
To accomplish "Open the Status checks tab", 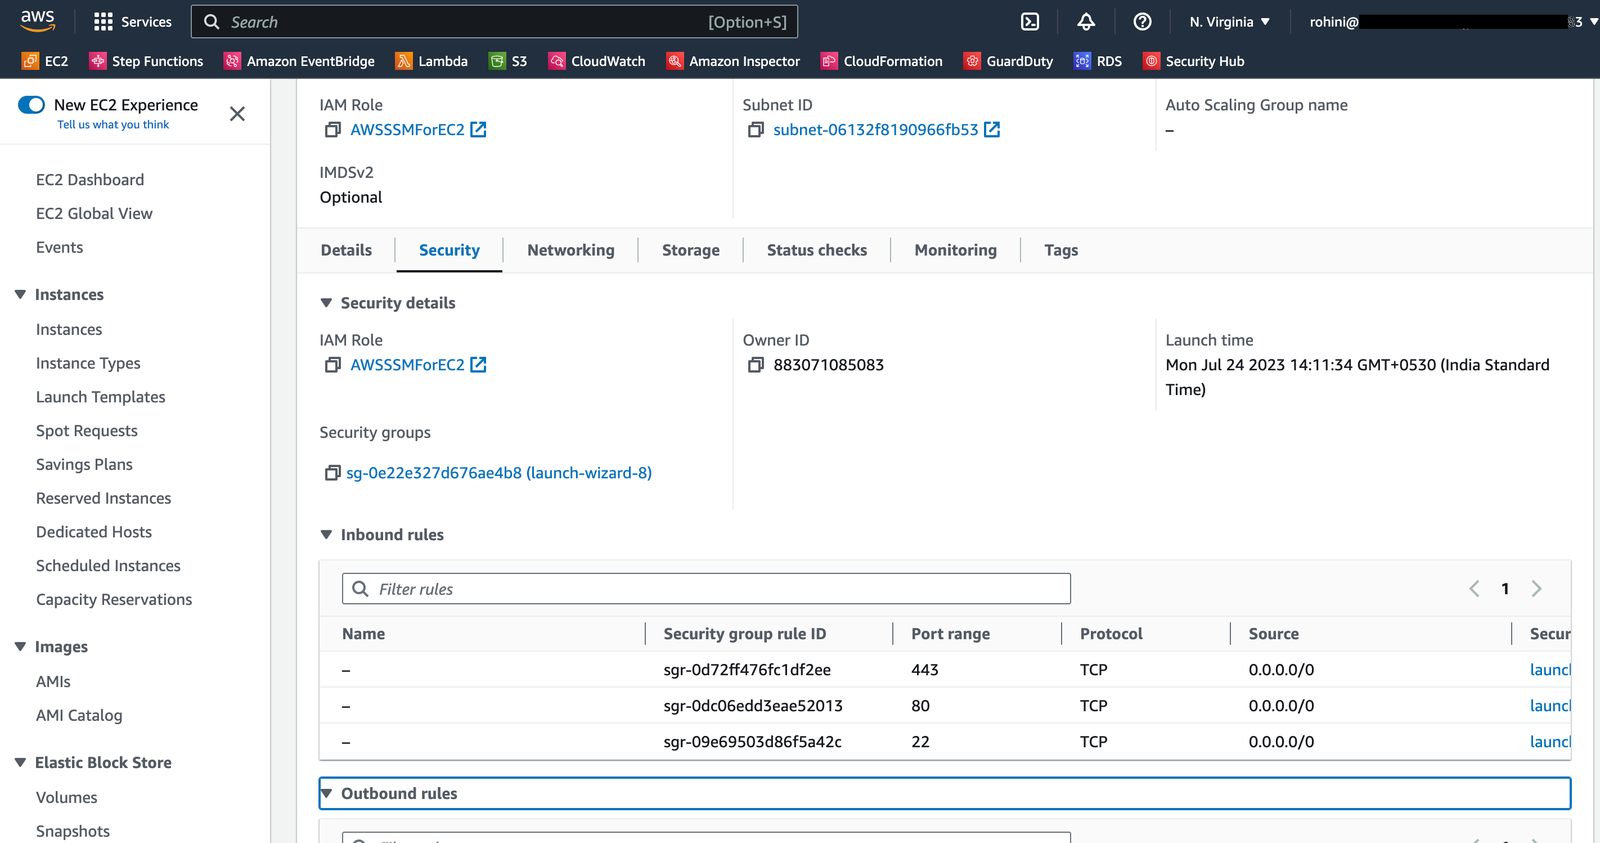I will click(817, 250).
